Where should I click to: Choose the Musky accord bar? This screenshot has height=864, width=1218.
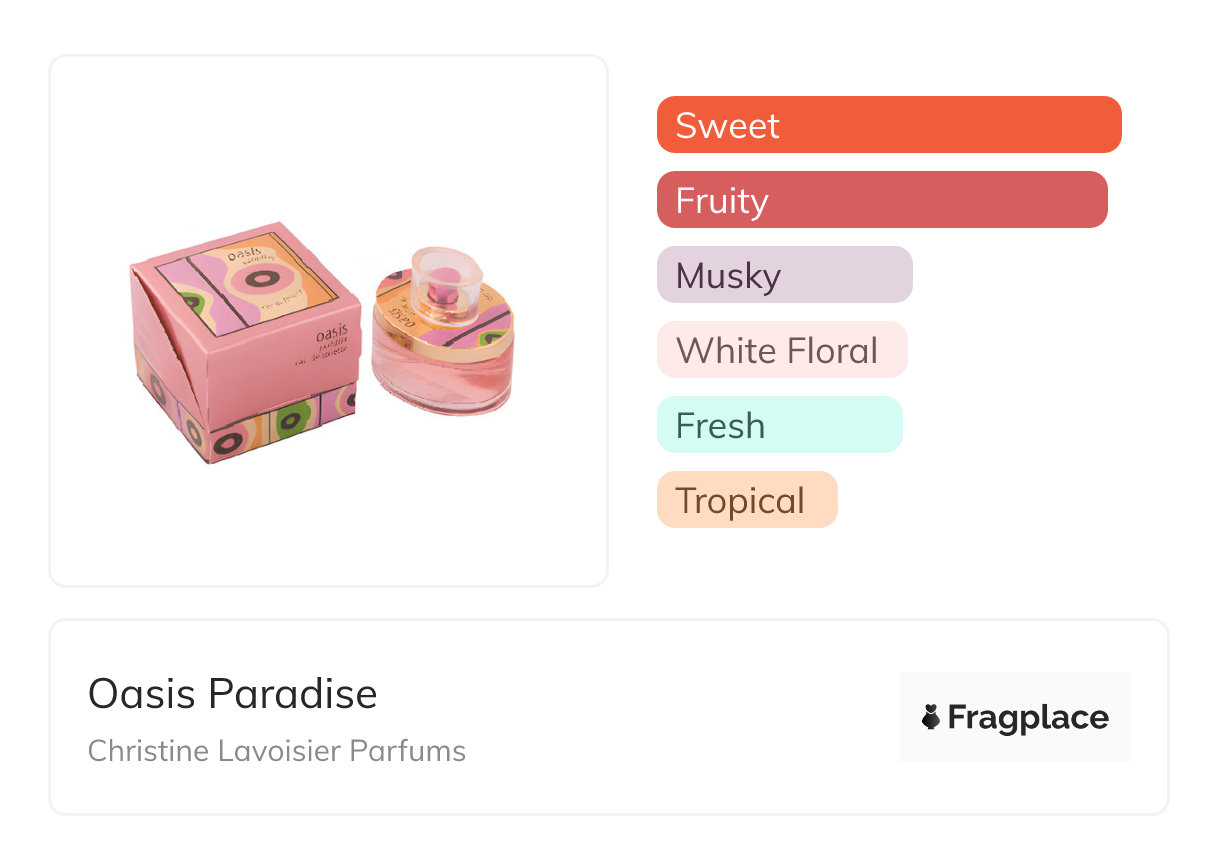pos(784,275)
